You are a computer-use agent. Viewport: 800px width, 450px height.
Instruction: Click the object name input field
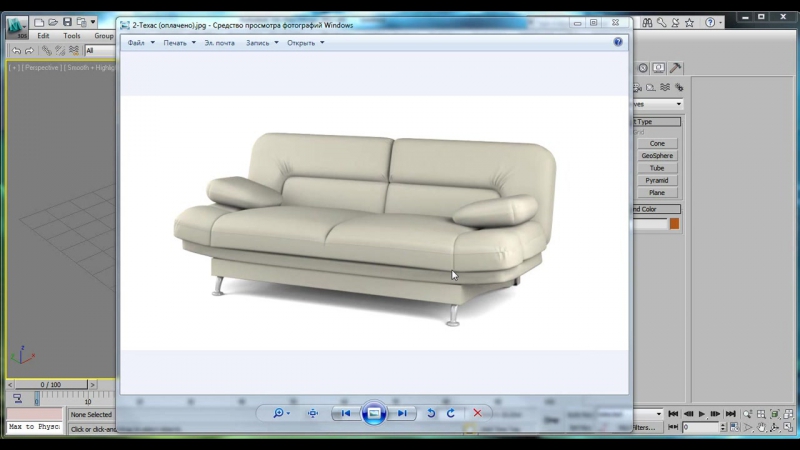(650, 224)
